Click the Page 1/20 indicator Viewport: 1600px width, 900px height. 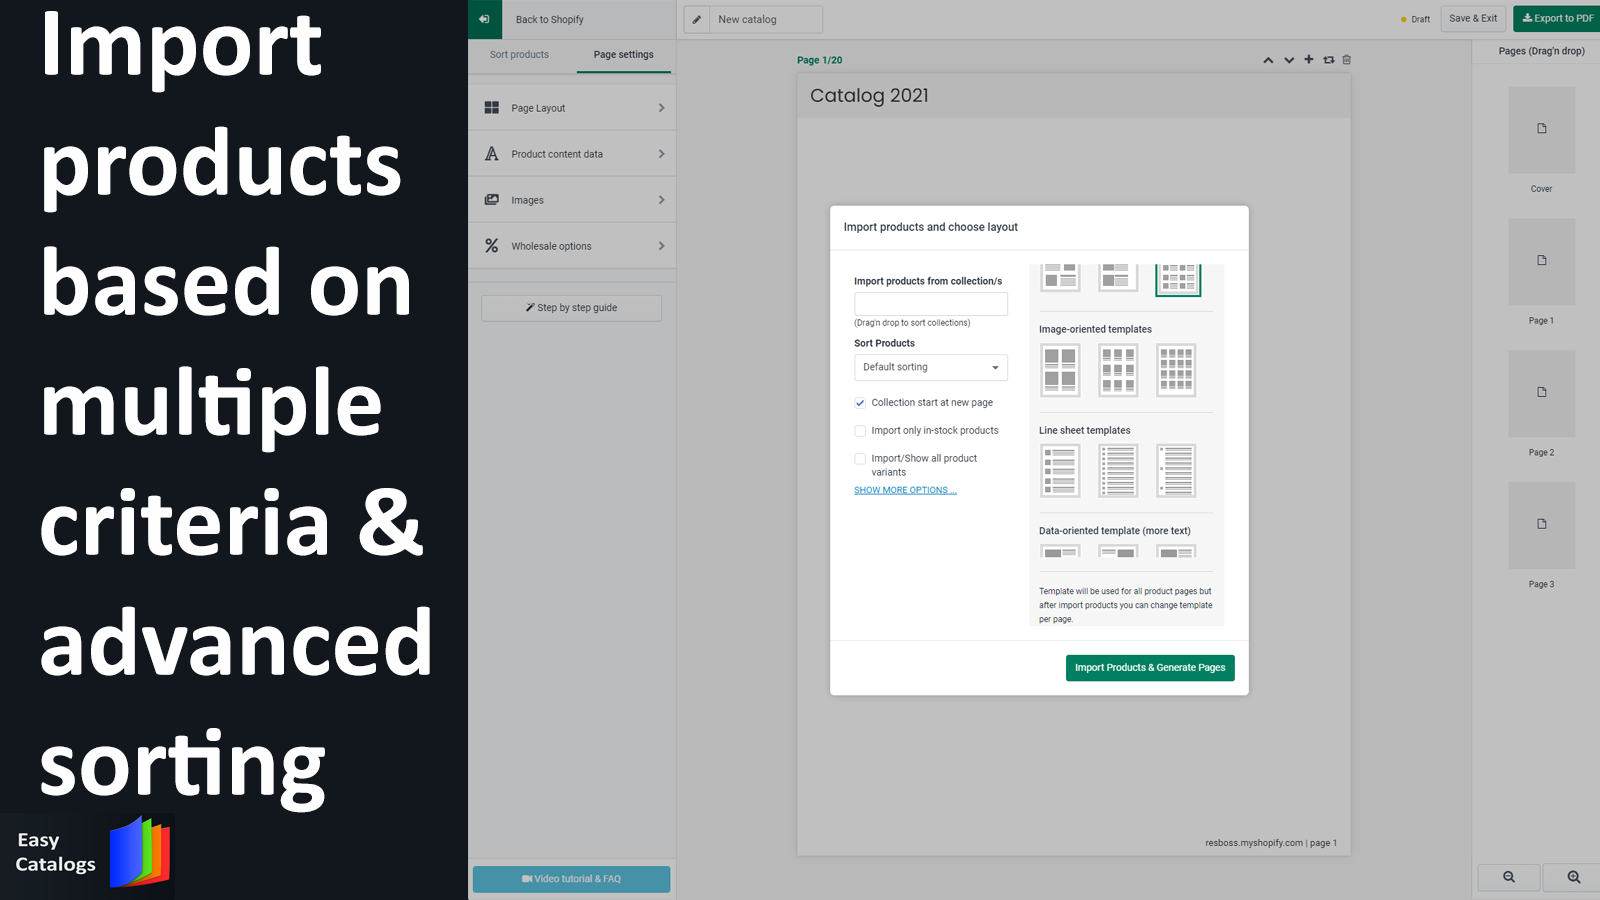pyautogui.click(x=820, y=60)
